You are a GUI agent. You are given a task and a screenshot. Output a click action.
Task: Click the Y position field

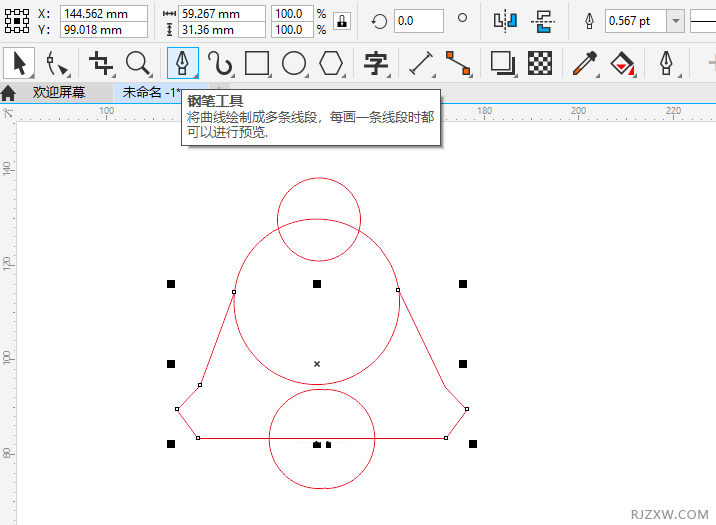coord(104,30)
